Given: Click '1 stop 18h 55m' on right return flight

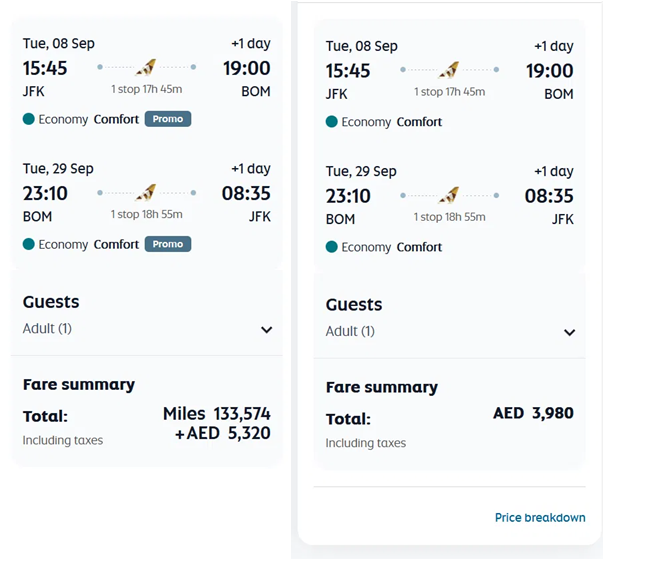Looking at the screenshot, I should tap(449, 217).
